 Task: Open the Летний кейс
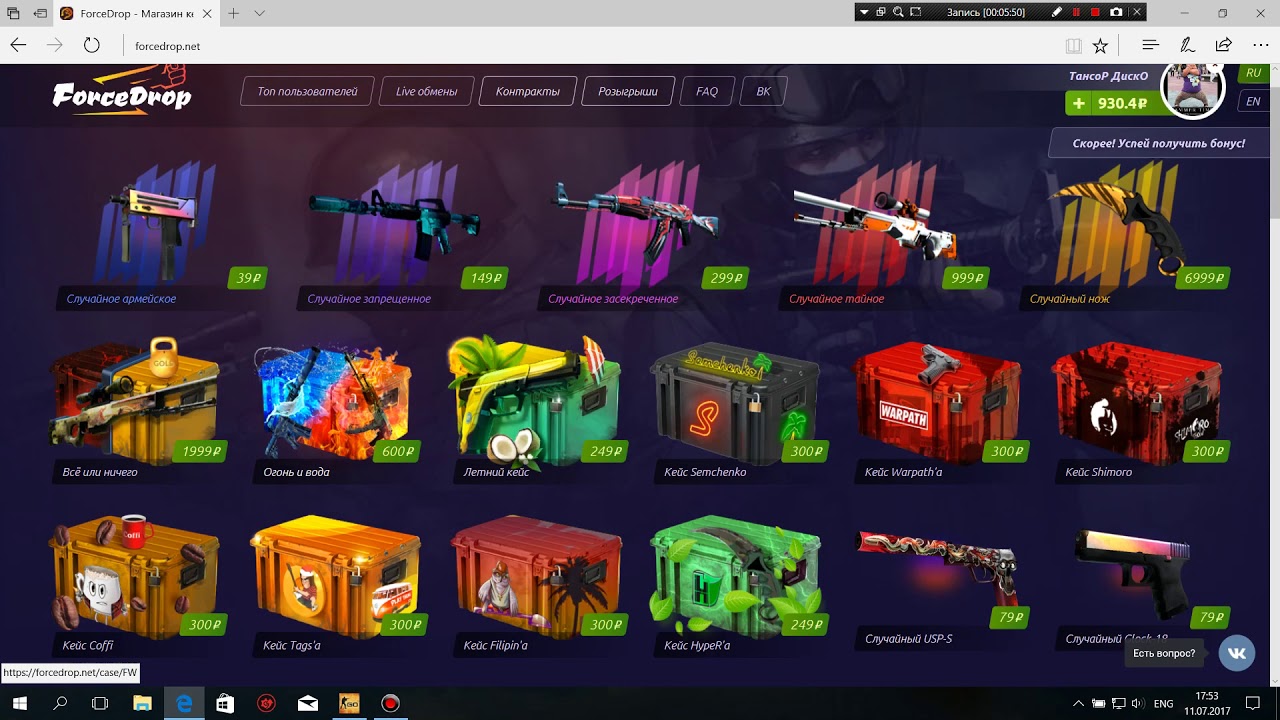click(538, 410)
